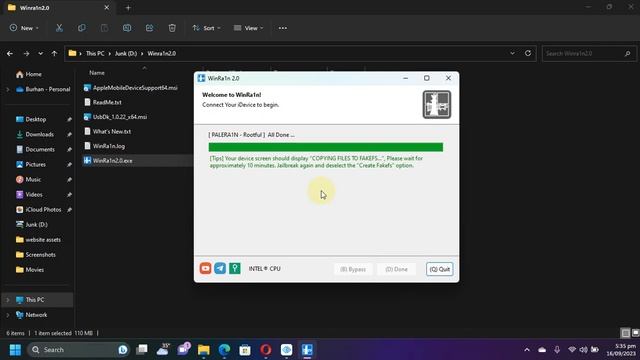
Task: Refresh the Winra1n2.0 folder view
Action: pos(528,53)
